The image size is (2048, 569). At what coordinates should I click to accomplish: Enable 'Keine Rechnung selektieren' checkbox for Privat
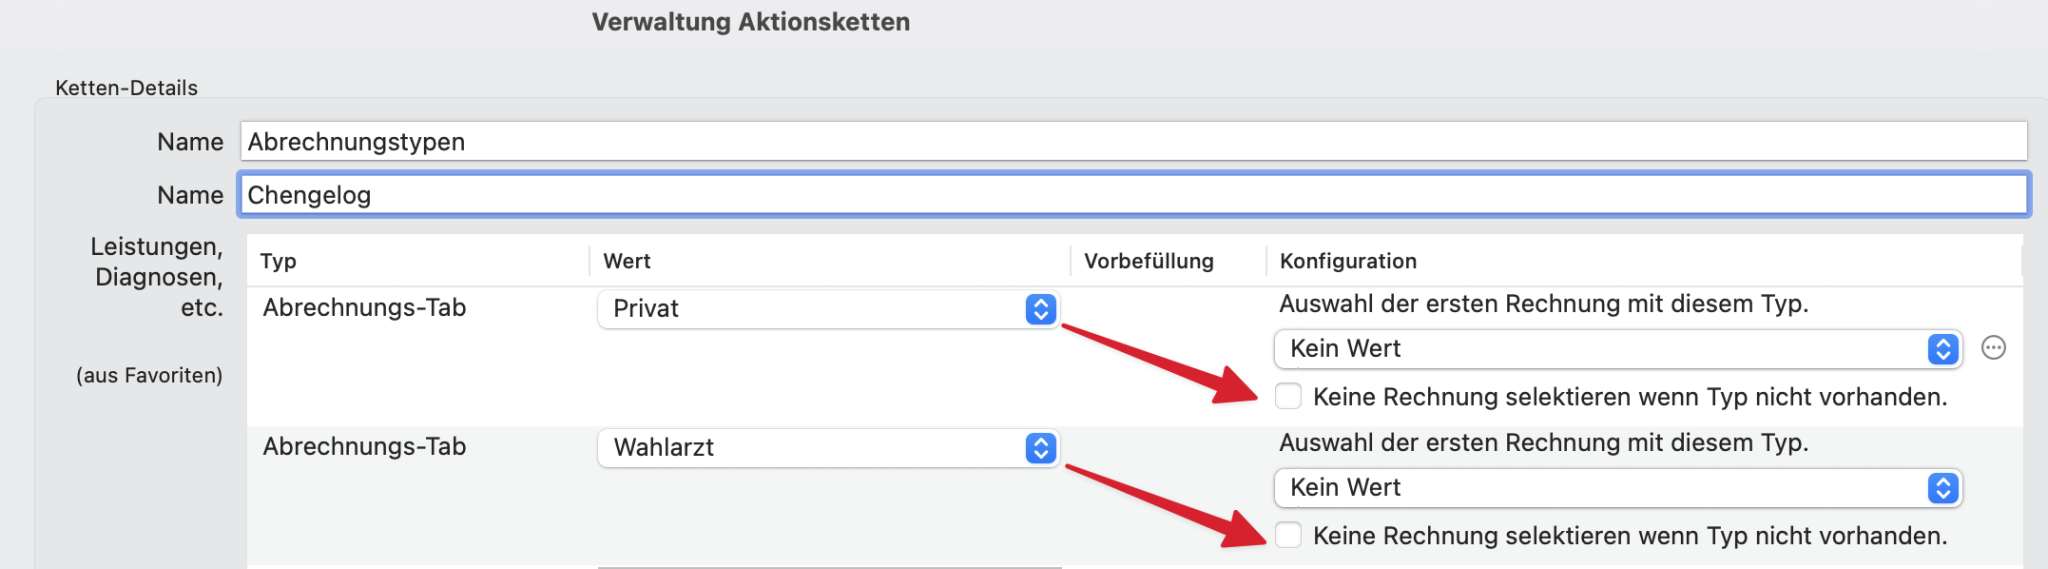[x=1288, y=396]
